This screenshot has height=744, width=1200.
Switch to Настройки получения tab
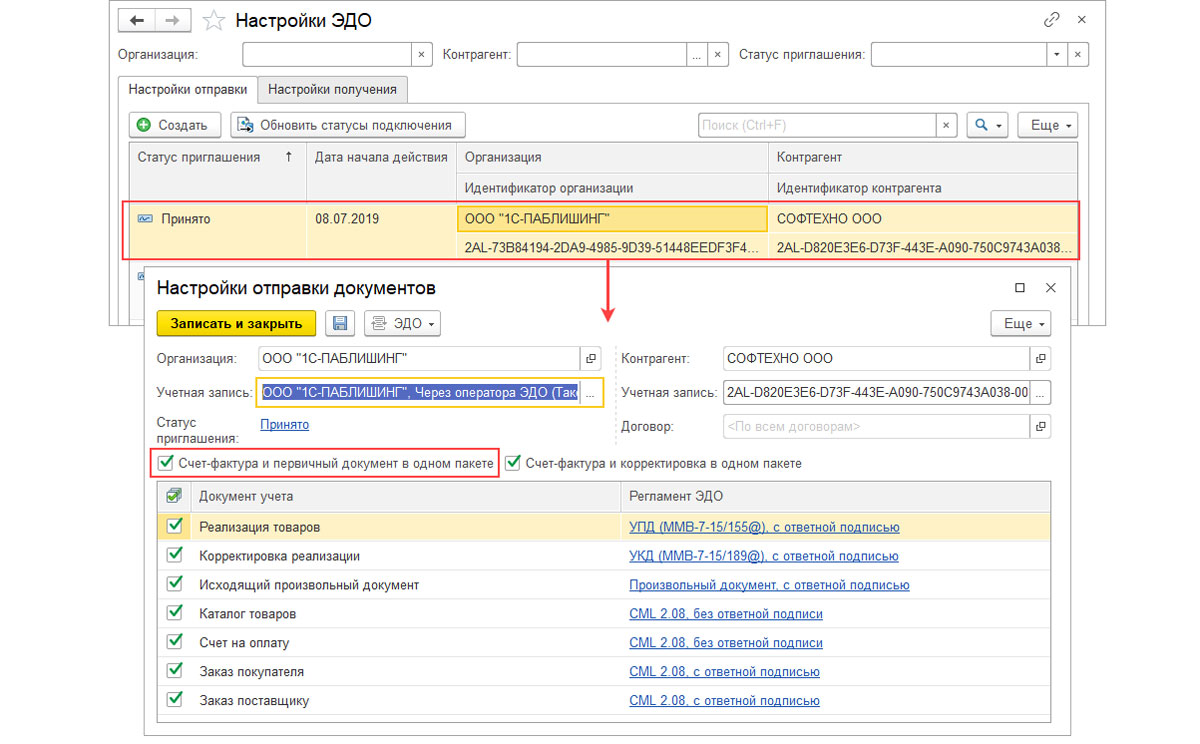coord(332,89)
